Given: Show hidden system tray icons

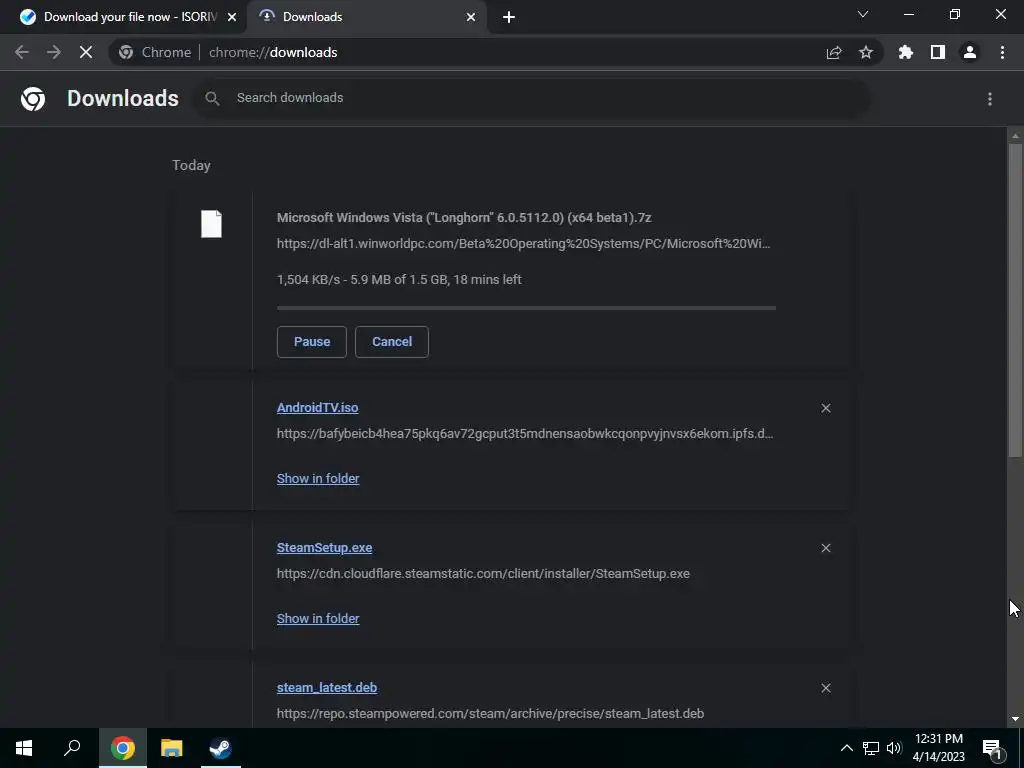Looking at the screenshot, I should pyautogui.click(x=846, y=748).
